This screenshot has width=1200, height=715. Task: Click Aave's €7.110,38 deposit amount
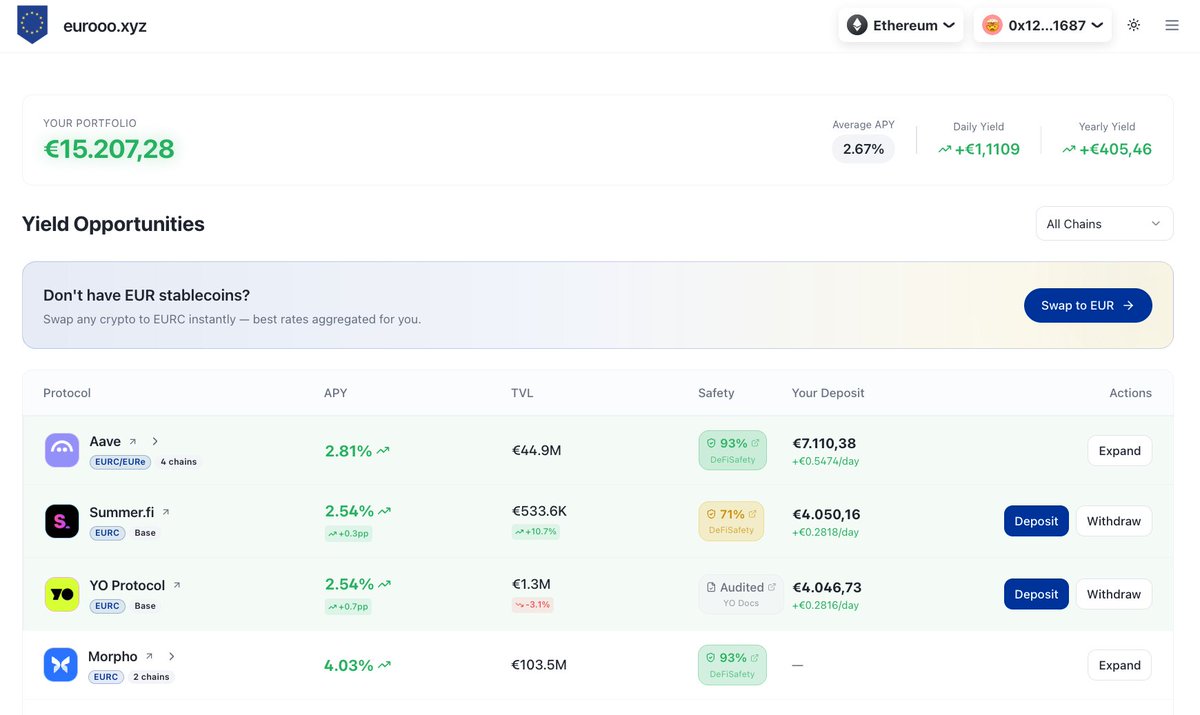coord(824,443)
